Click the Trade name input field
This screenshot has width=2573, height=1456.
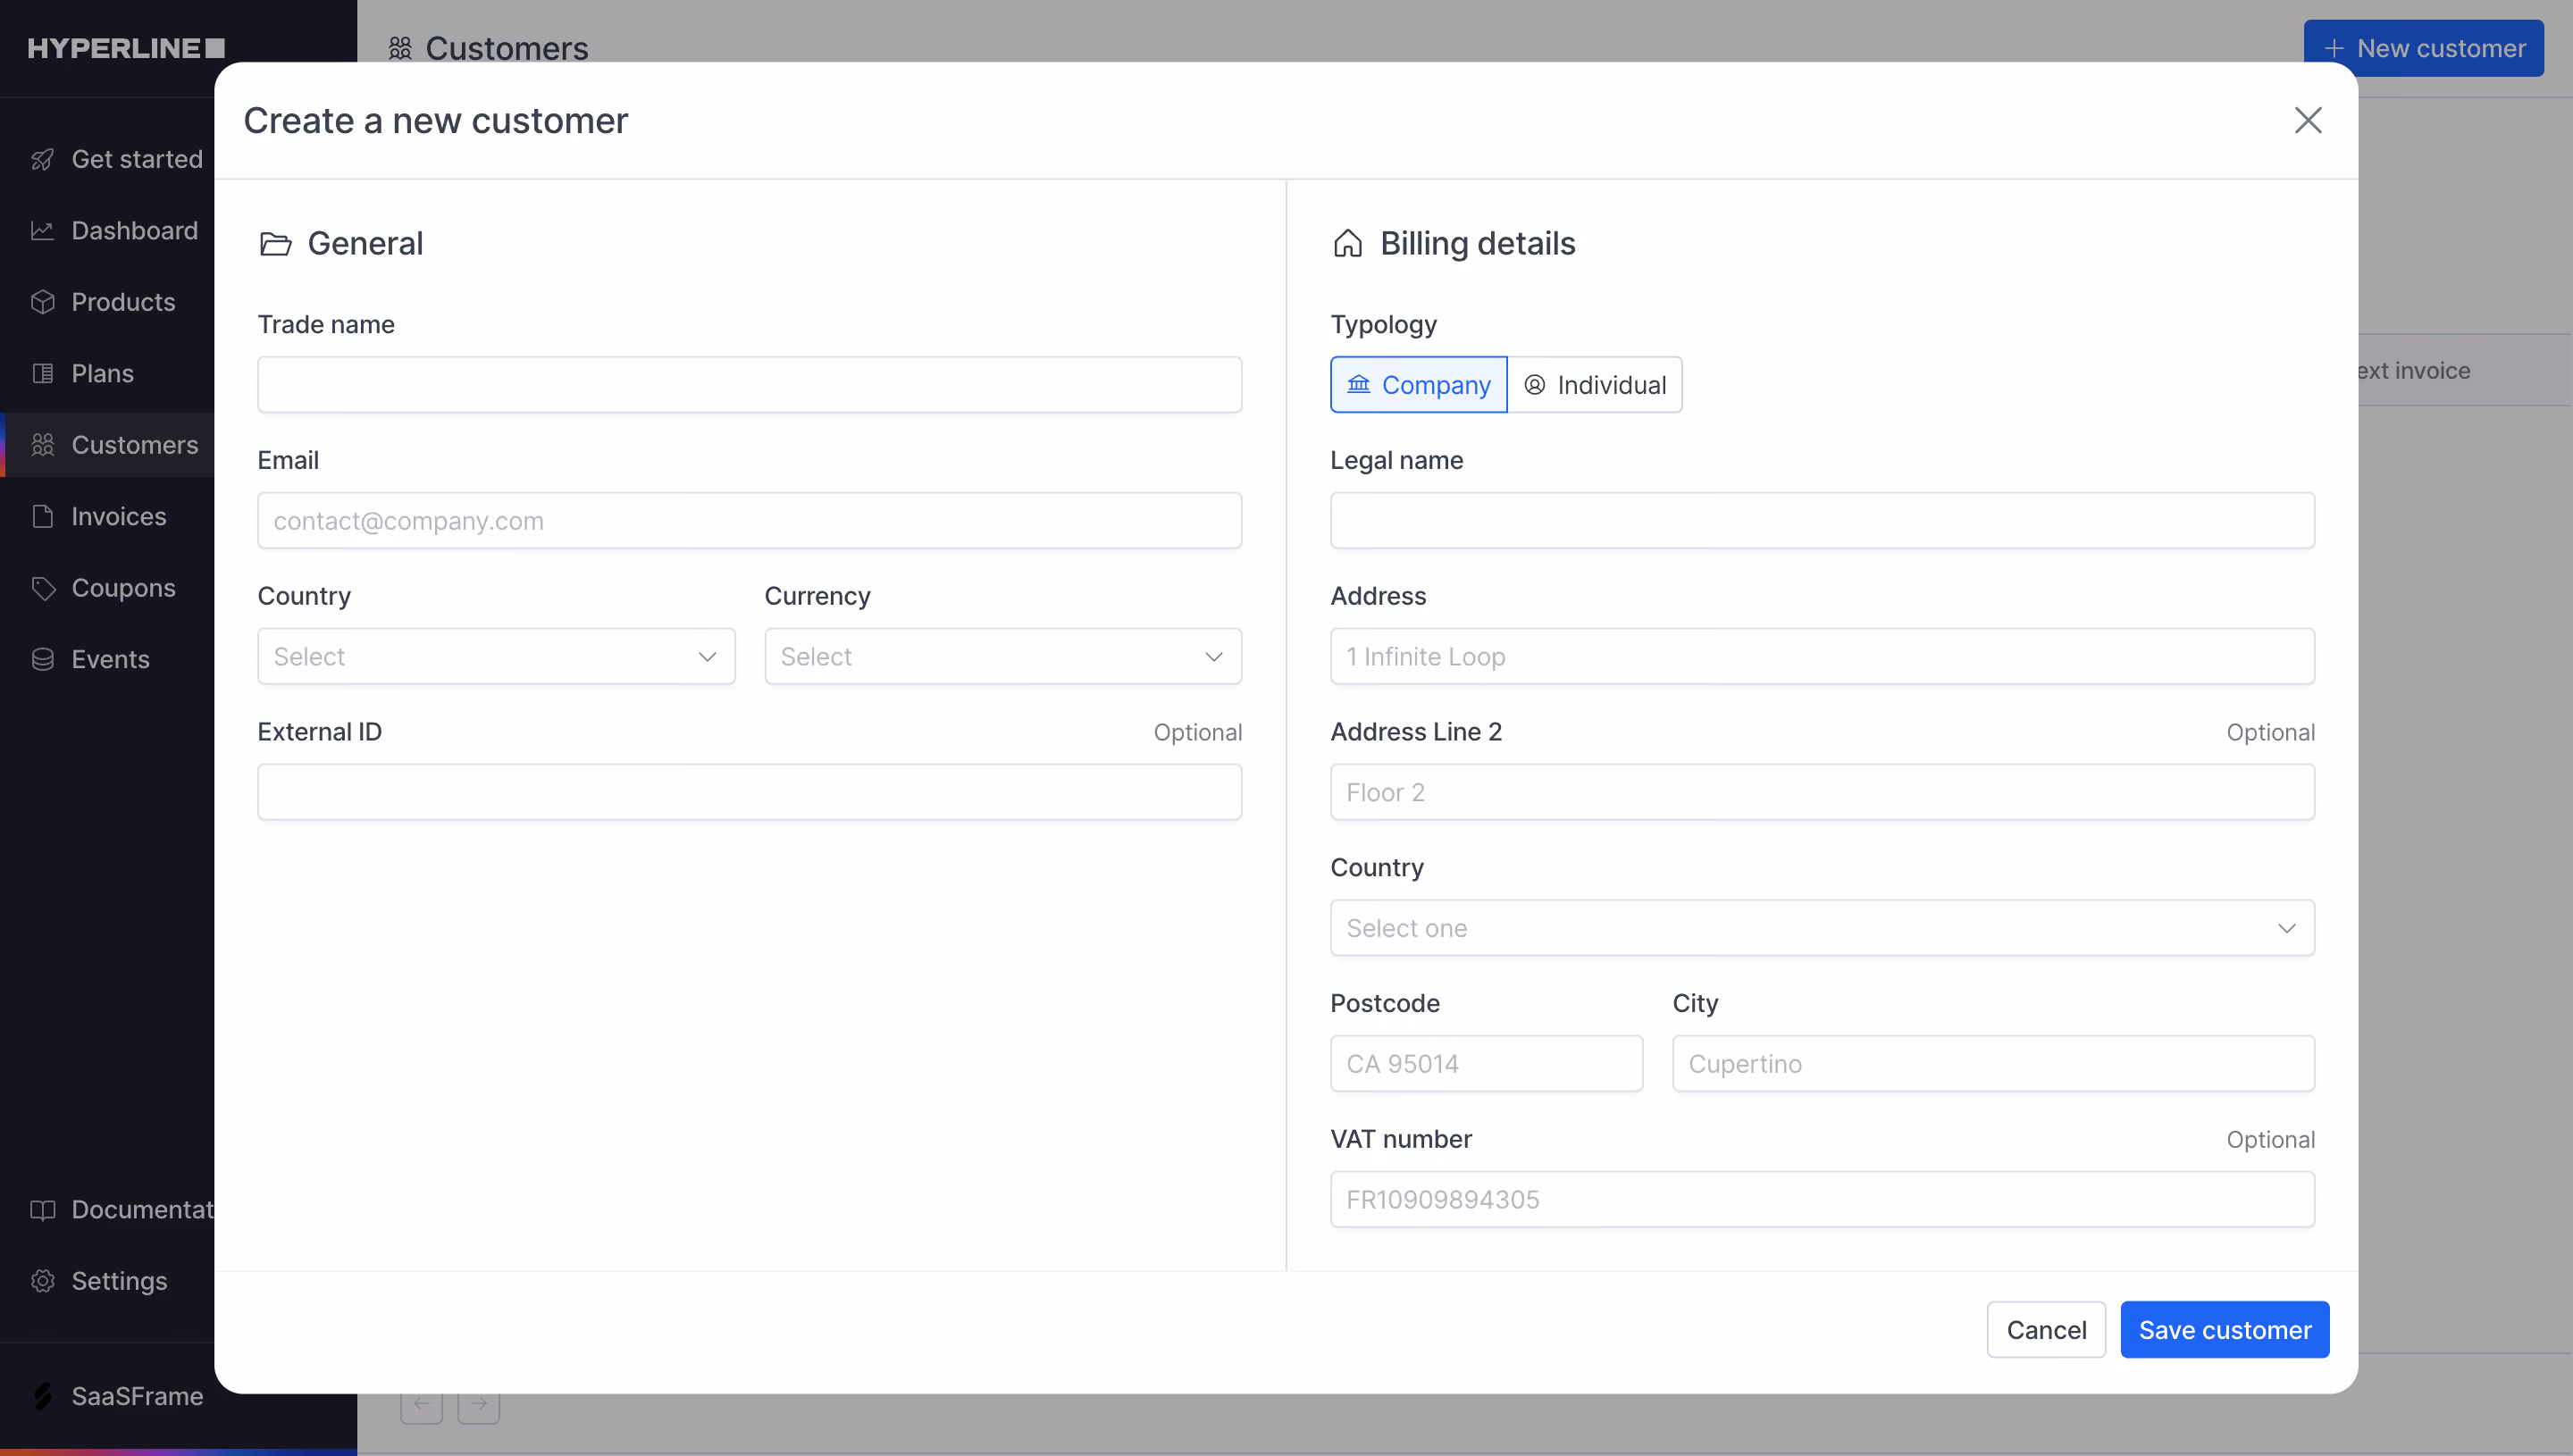point(749,385)
